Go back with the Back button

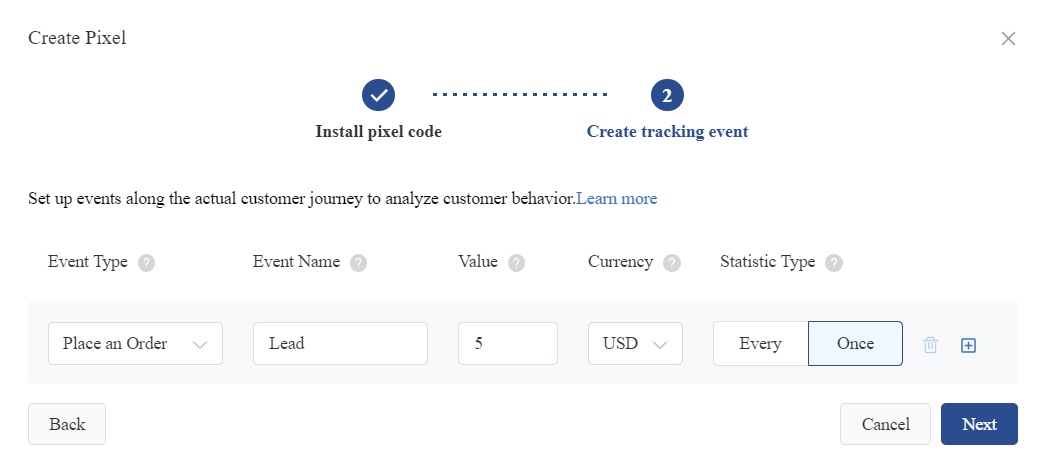[x=67, y=424]
